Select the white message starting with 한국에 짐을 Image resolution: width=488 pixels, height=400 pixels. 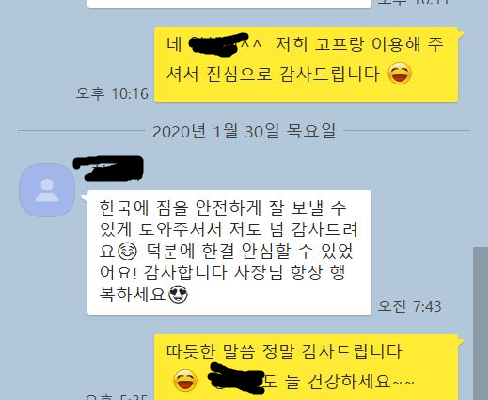click(x=229, y=252)
